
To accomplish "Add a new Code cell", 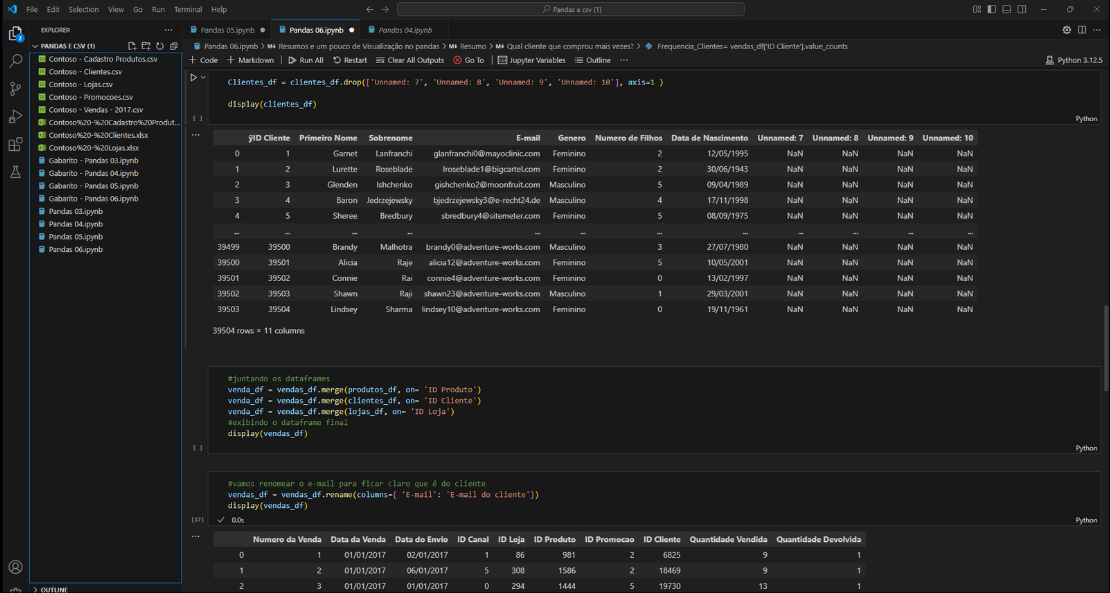I will point(203,60).
